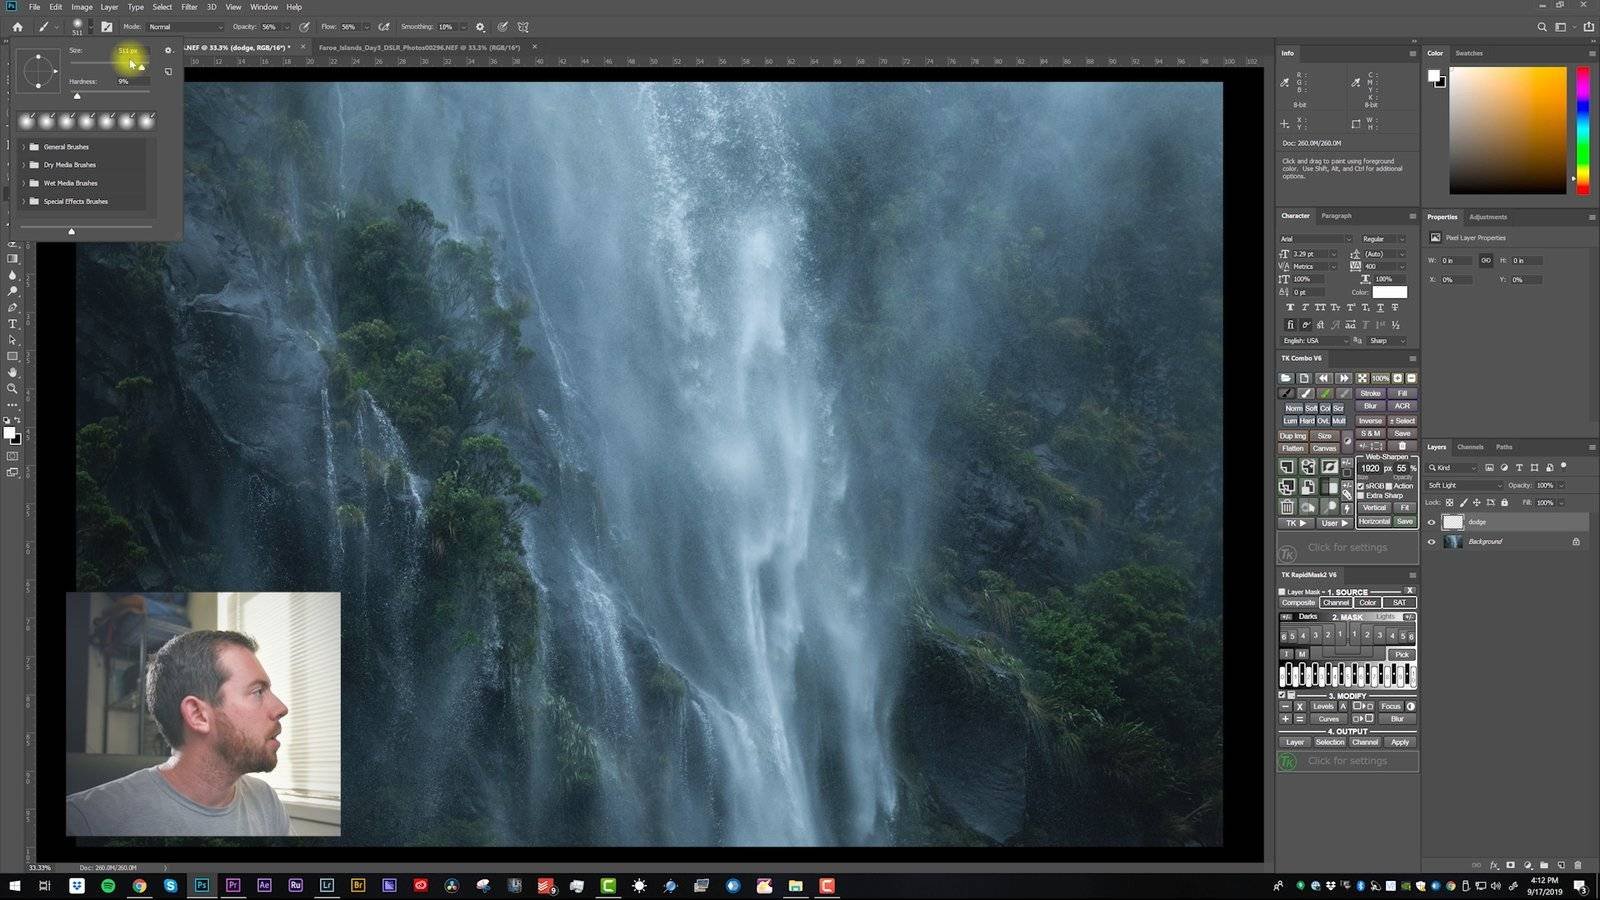1600x900 pixels.
Task: Select the Pen tool
Action: pyautogui.click(x=12, y=308)
